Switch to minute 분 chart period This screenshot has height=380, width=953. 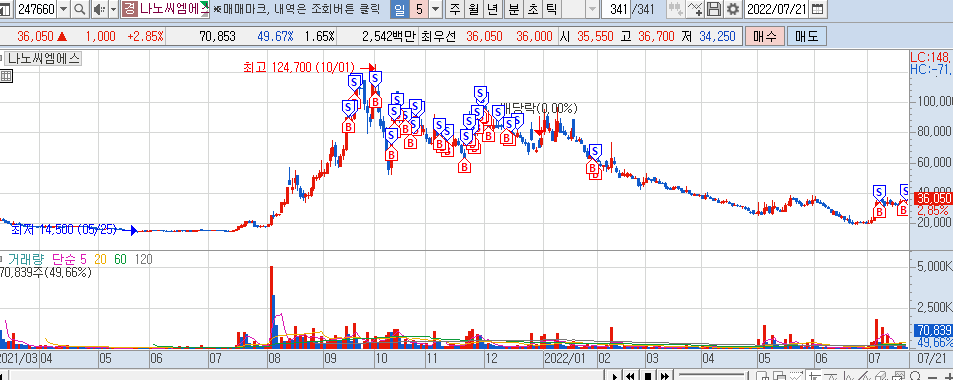[513, 9]
